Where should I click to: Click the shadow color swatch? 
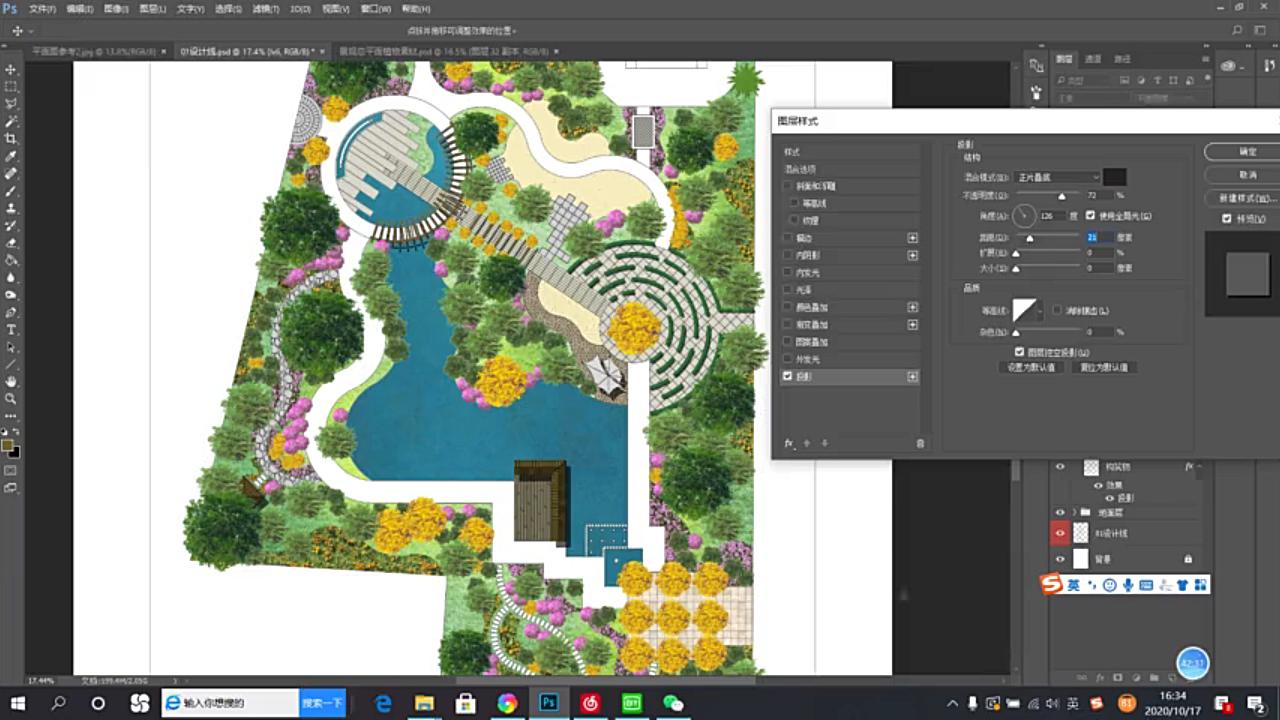tap(1114, 177)
